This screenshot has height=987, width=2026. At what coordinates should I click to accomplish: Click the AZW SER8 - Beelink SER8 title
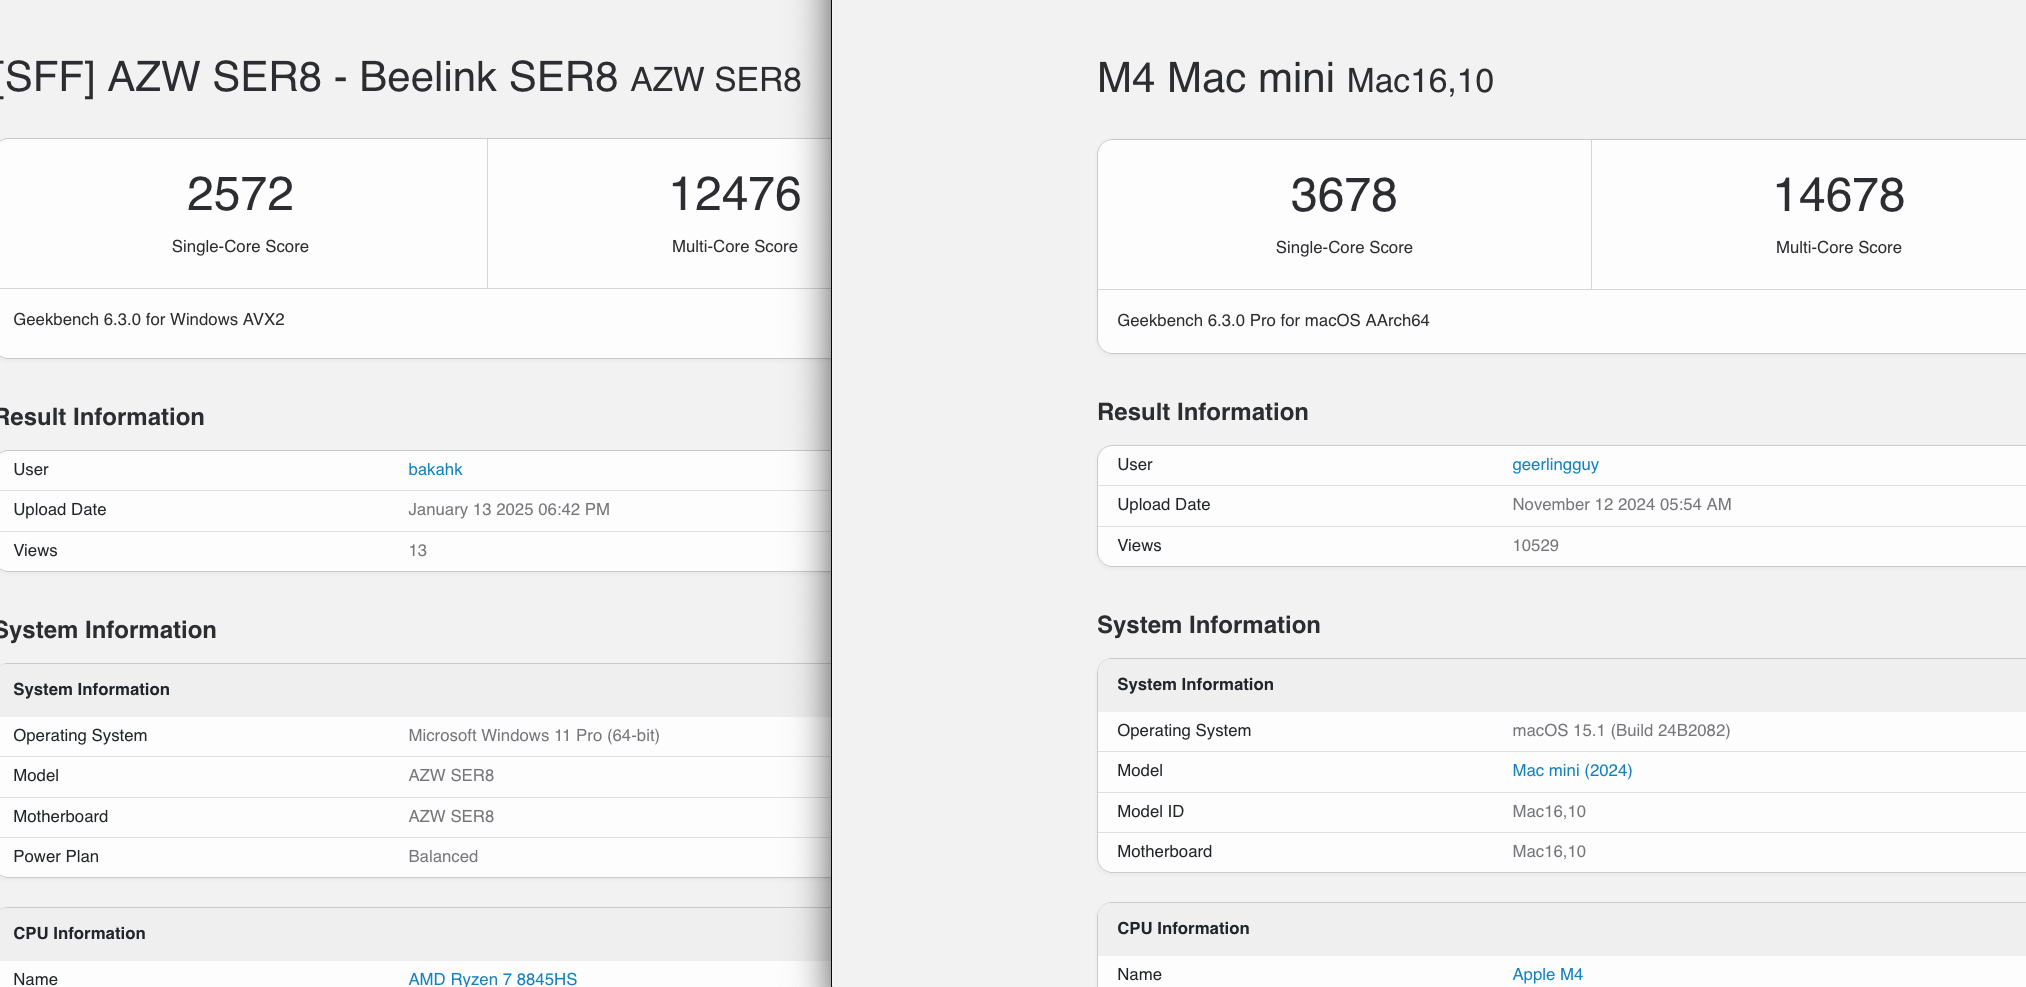click(x=400, y=77)
